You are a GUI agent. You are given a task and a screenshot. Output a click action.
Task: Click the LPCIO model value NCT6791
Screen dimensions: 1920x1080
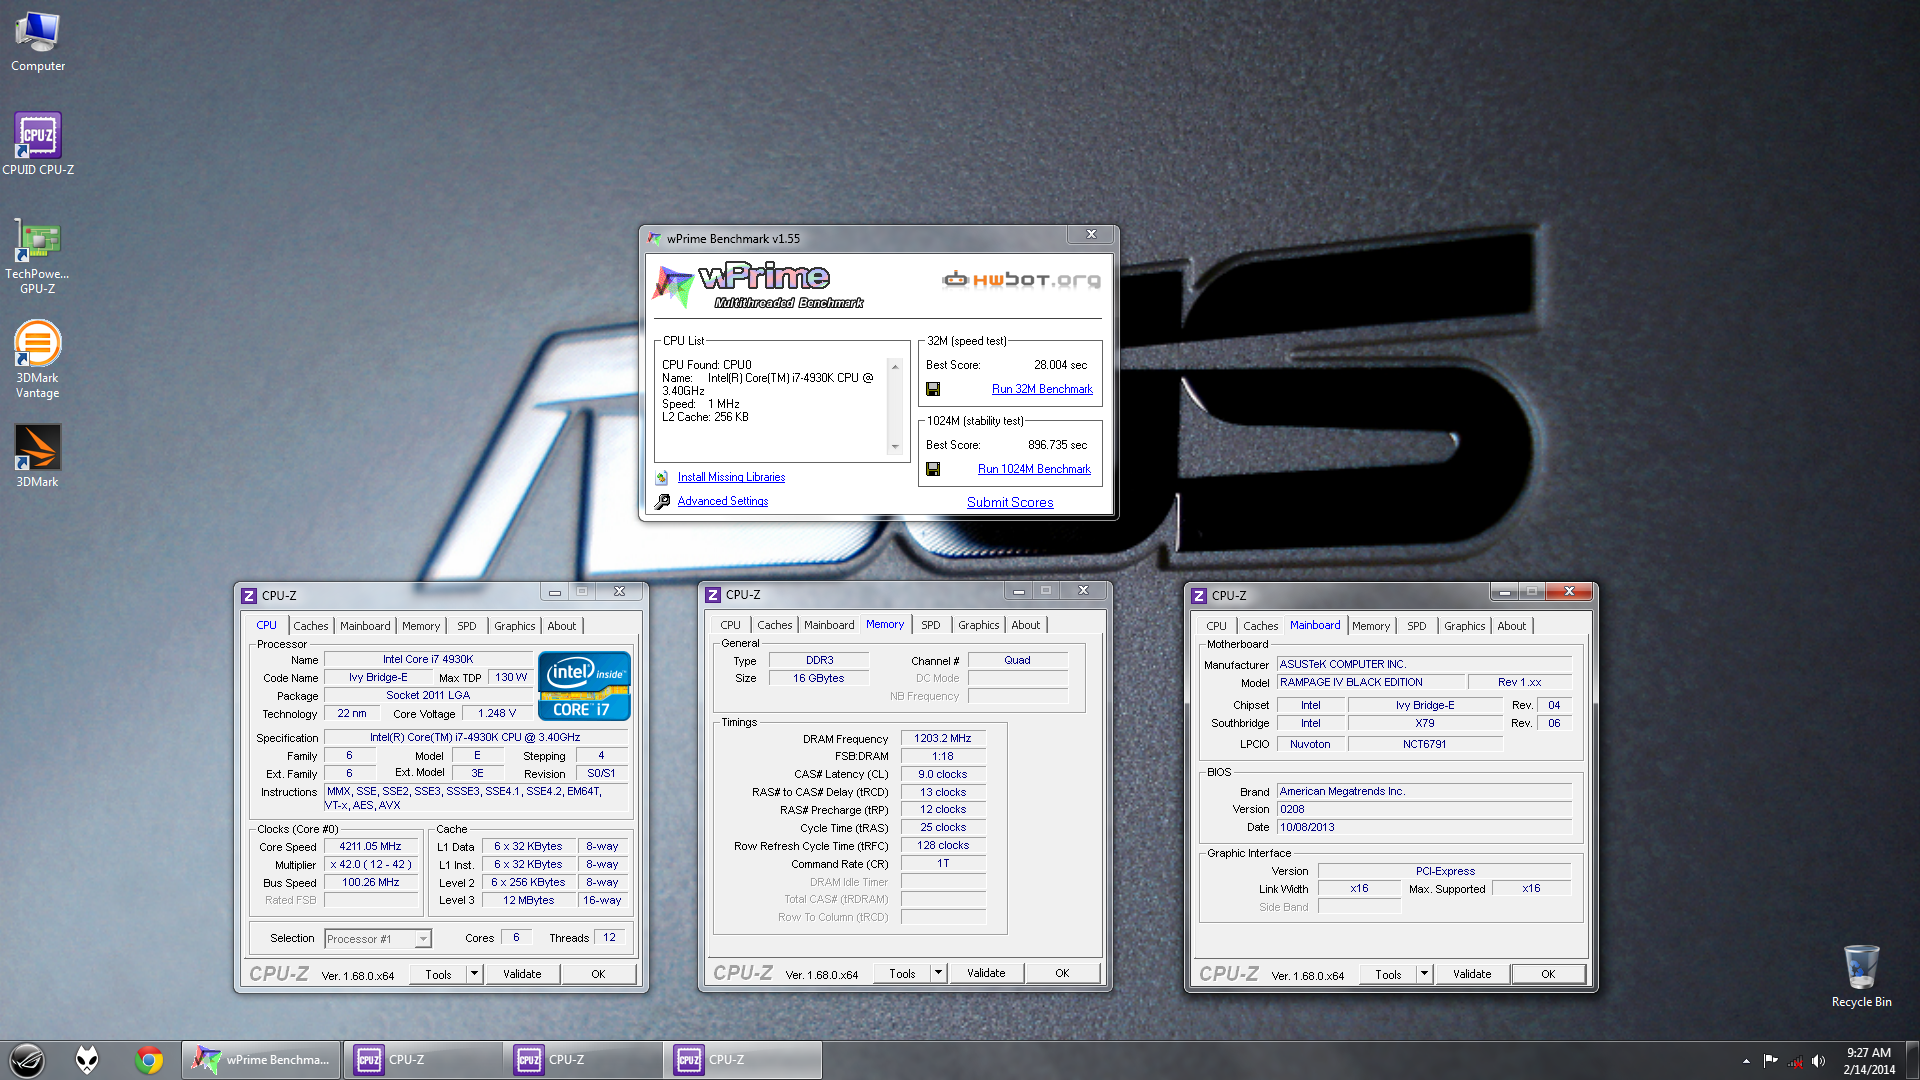tap(1424, 744)
